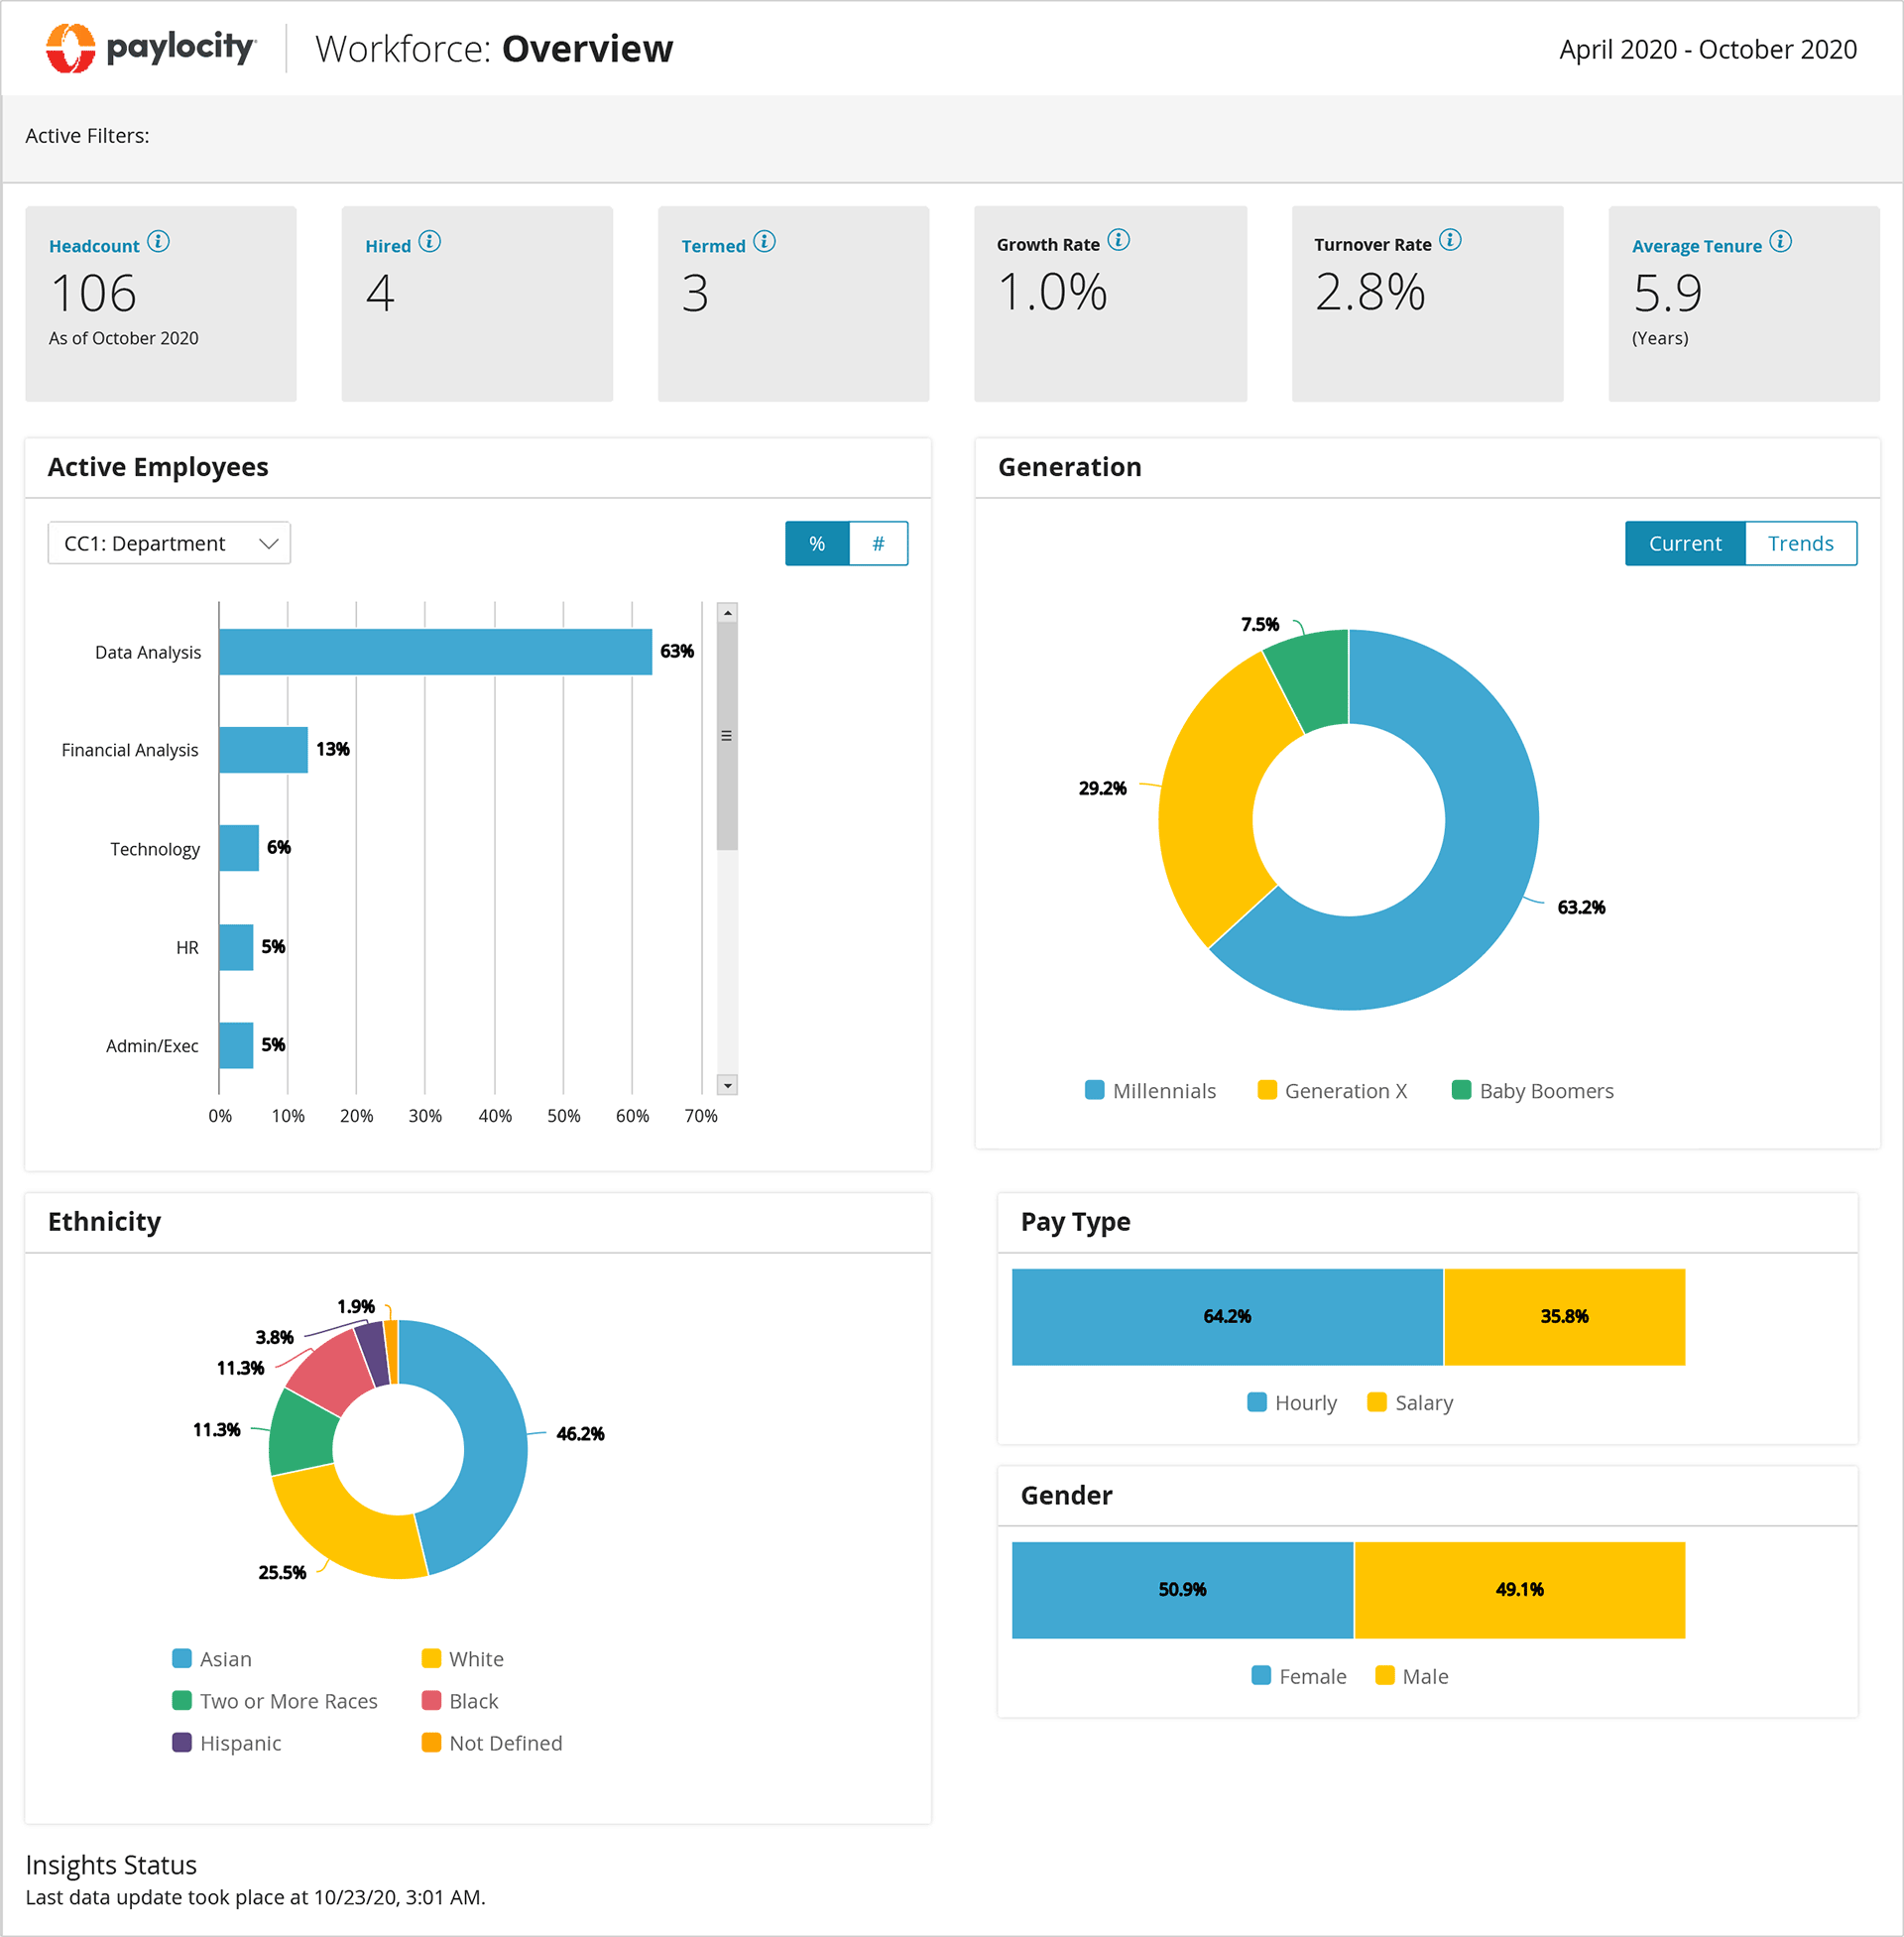Image resolution: width=1904 pixels, height=1937 pixels.
Task: Select the Current tab in Generation
Action: coord(1684,543)
